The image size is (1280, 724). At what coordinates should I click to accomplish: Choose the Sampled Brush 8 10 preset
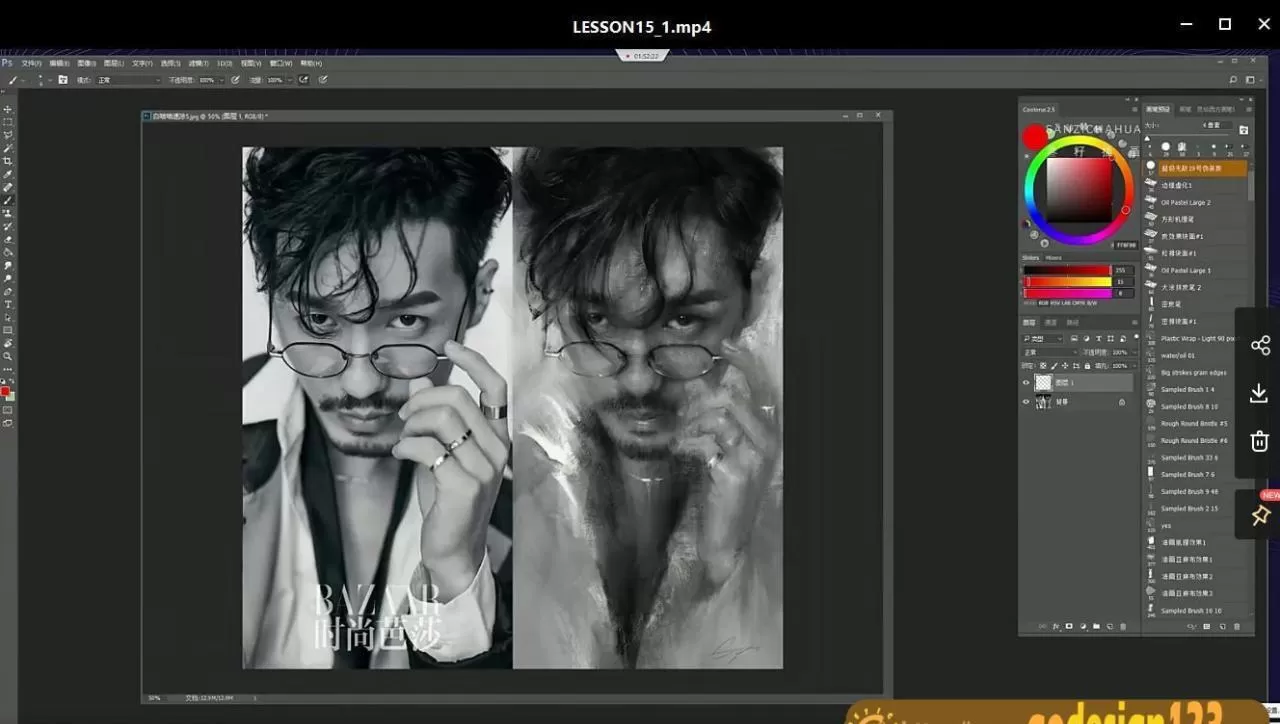1189,407
